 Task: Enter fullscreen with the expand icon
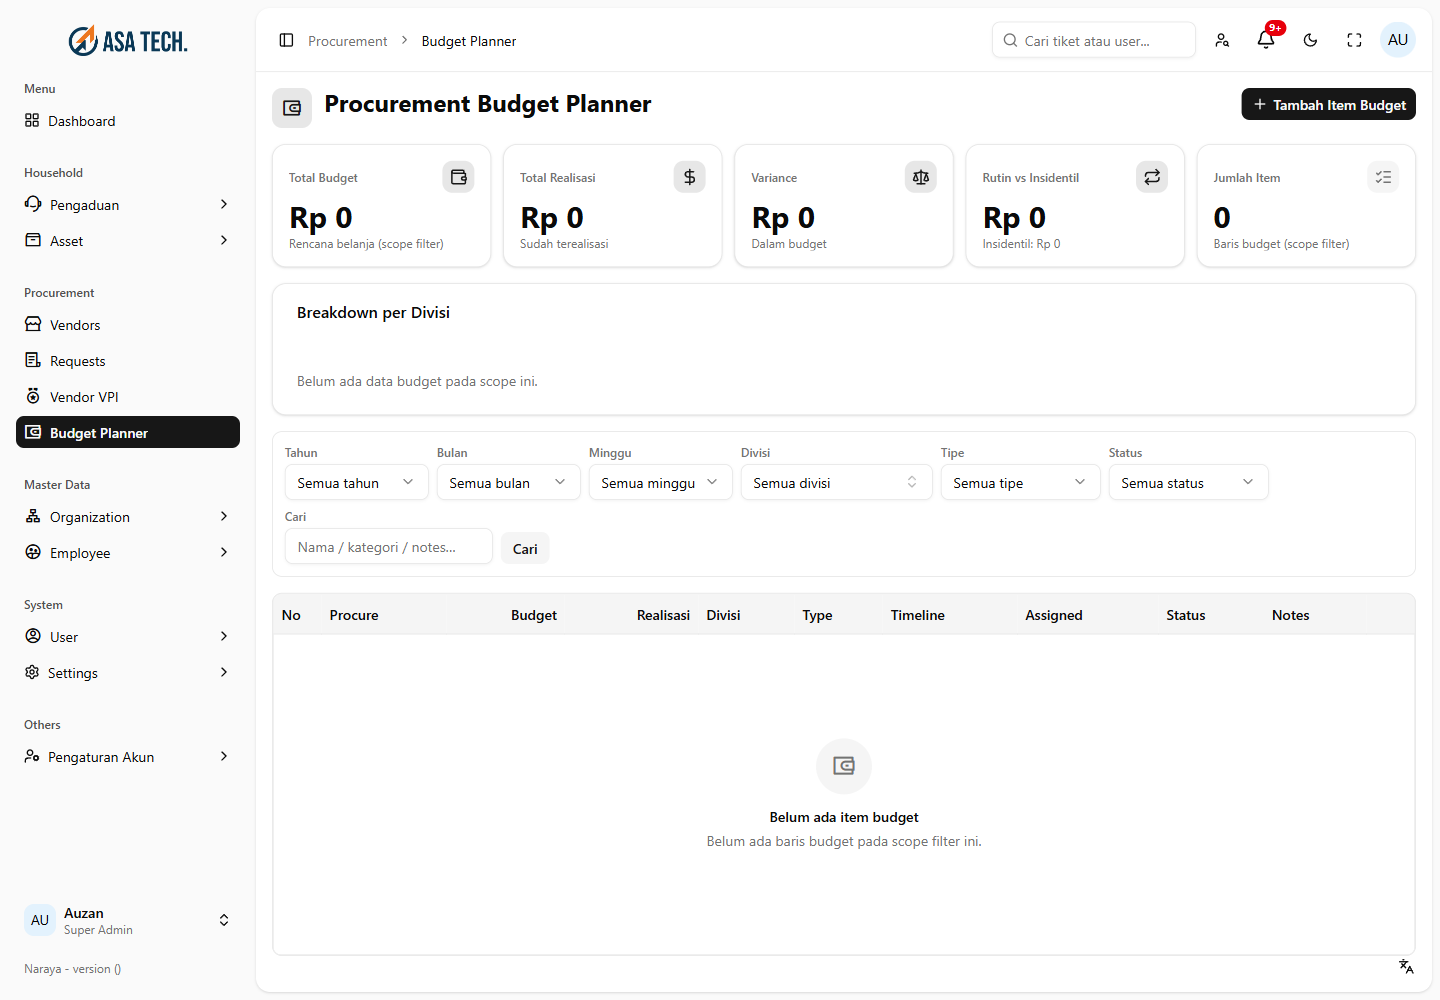click(1354, 40)
